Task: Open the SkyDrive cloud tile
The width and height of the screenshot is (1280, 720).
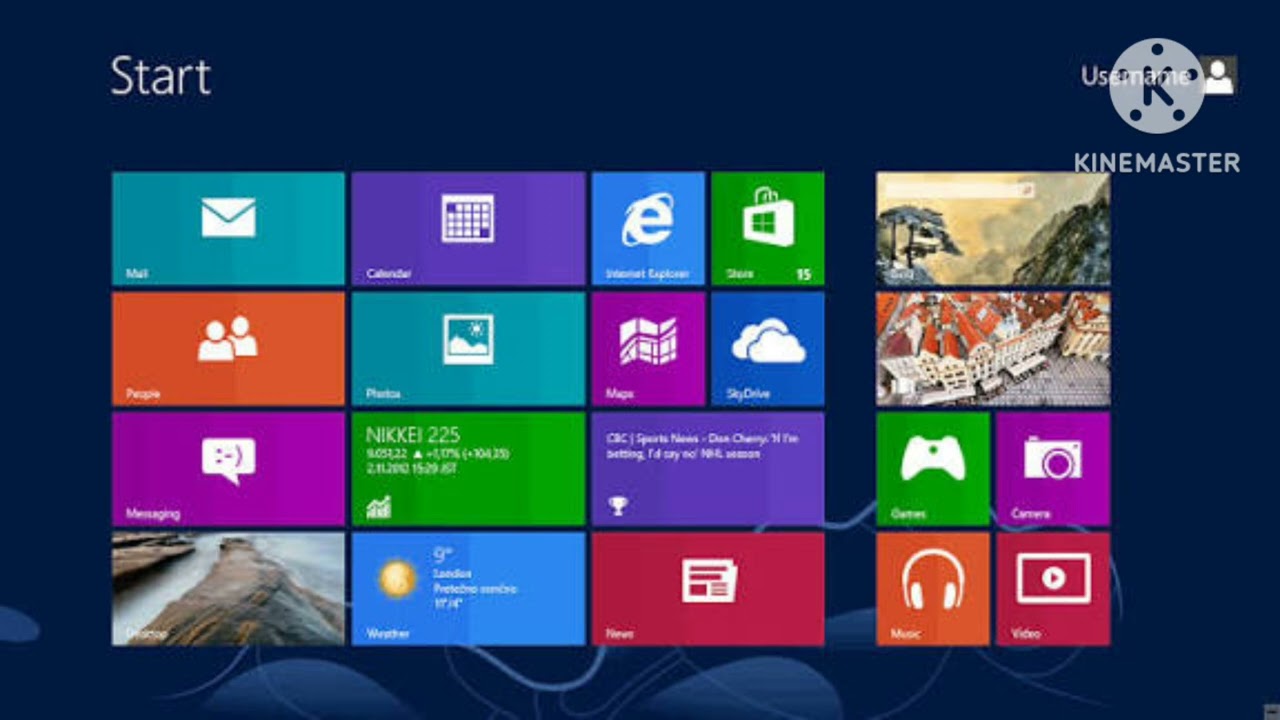Action: [x=768, y=349]
